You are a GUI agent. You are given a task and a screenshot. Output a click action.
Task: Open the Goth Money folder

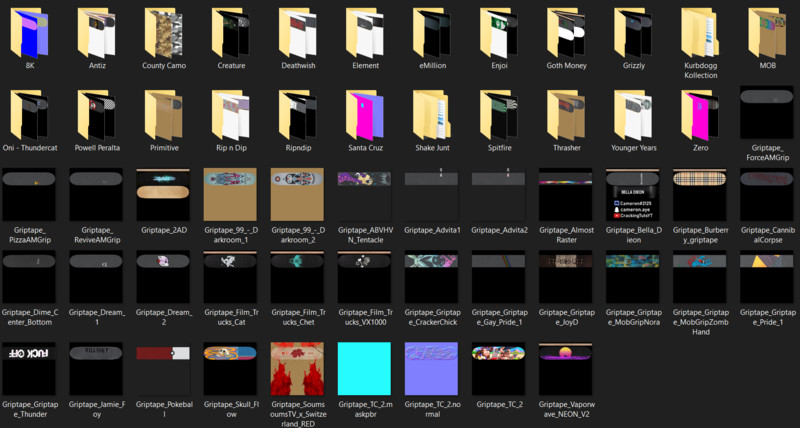pyautogui.click(x=567, y=33)
